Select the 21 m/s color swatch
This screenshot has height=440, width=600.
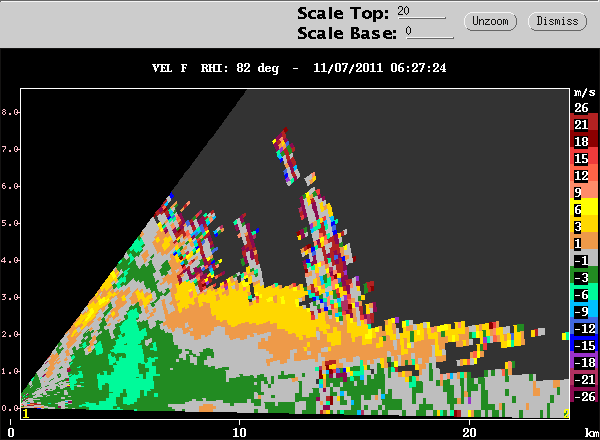(585, 124)
